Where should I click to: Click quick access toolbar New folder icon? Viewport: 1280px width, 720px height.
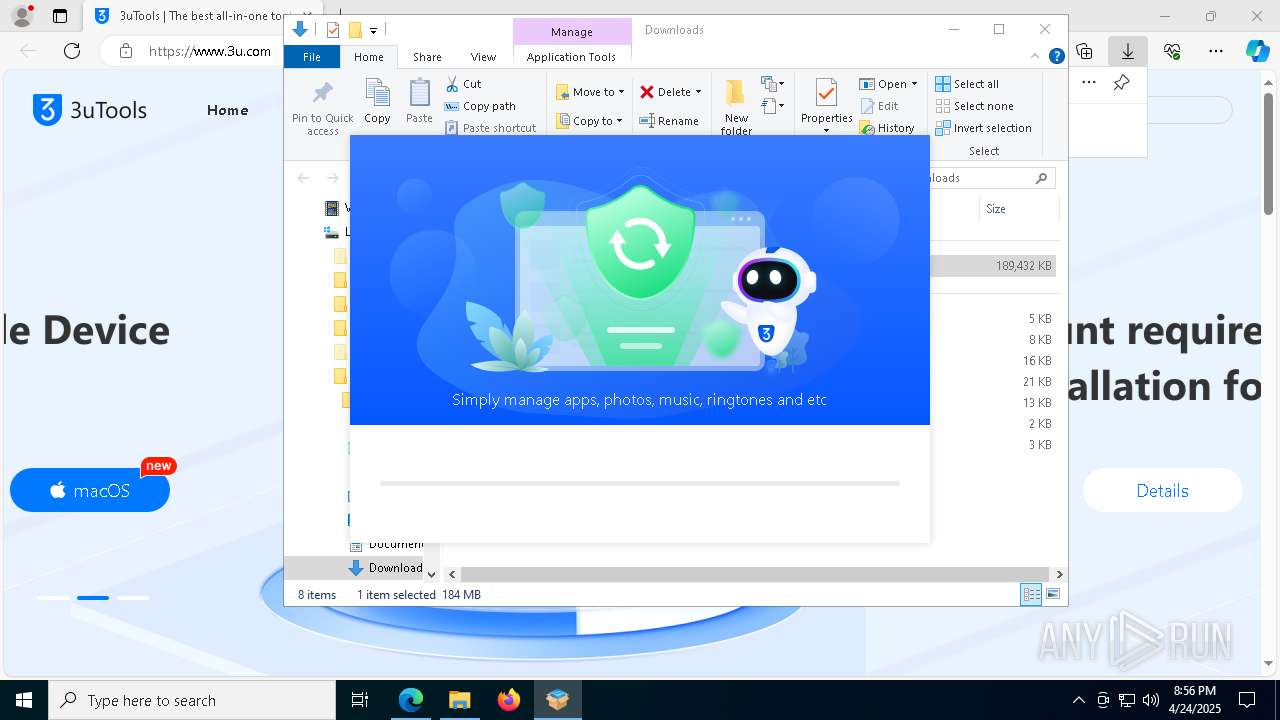[355, 30]
